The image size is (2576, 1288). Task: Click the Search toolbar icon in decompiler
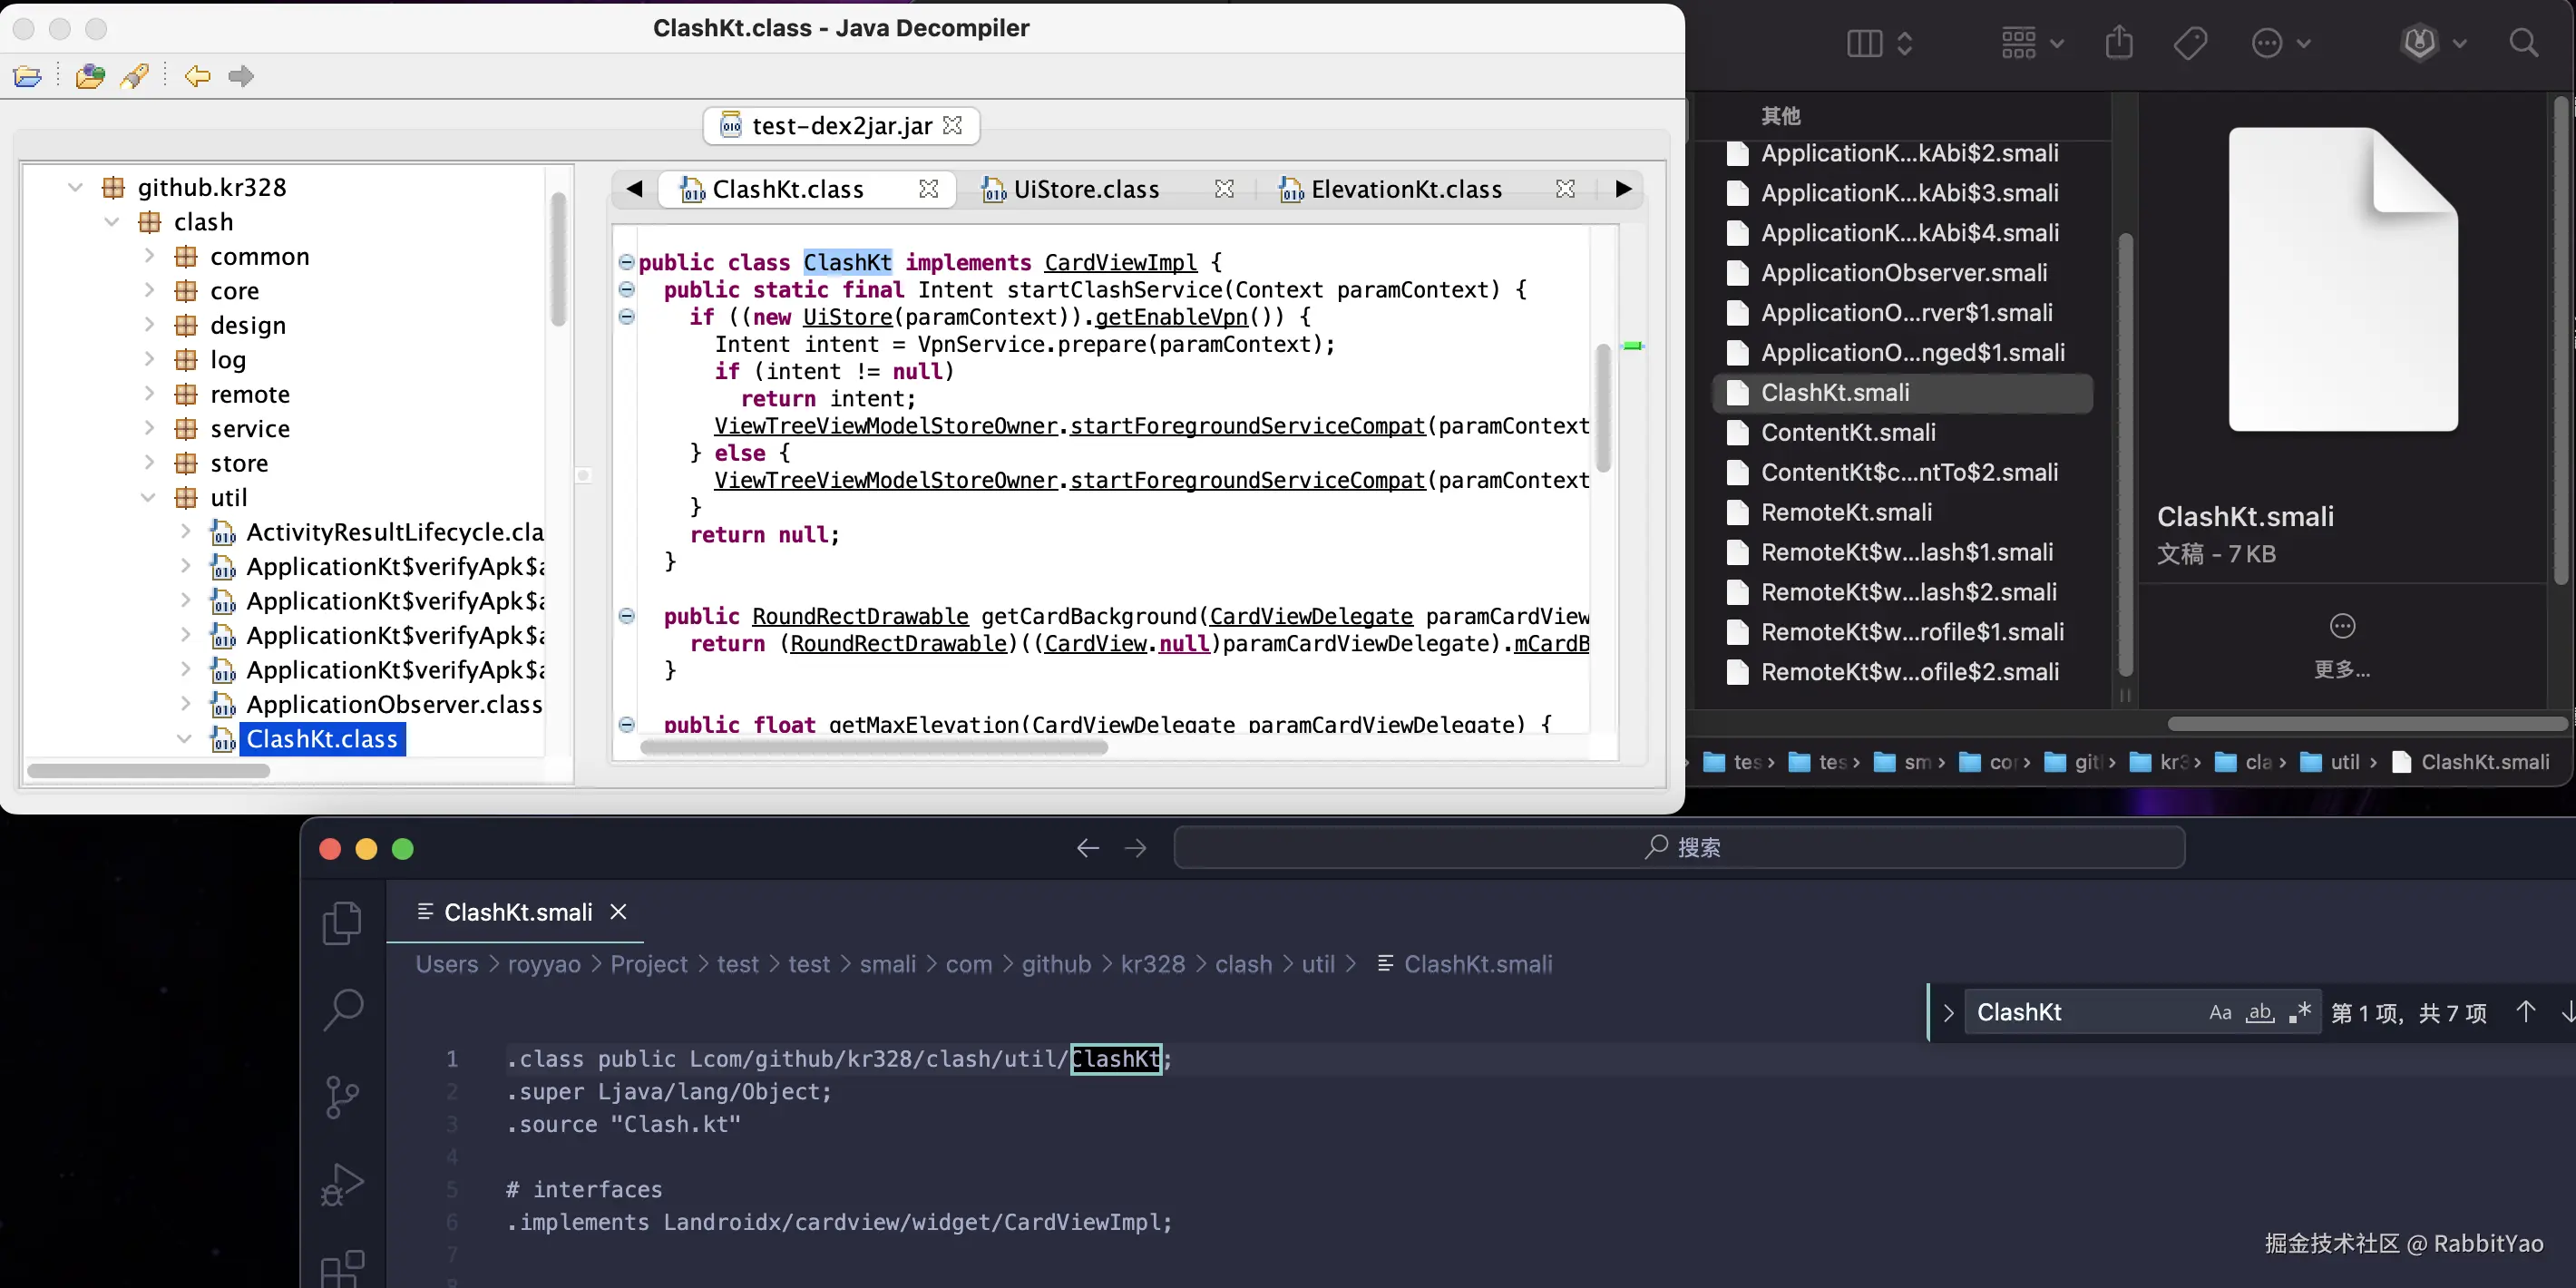click(x=135, y=76)
